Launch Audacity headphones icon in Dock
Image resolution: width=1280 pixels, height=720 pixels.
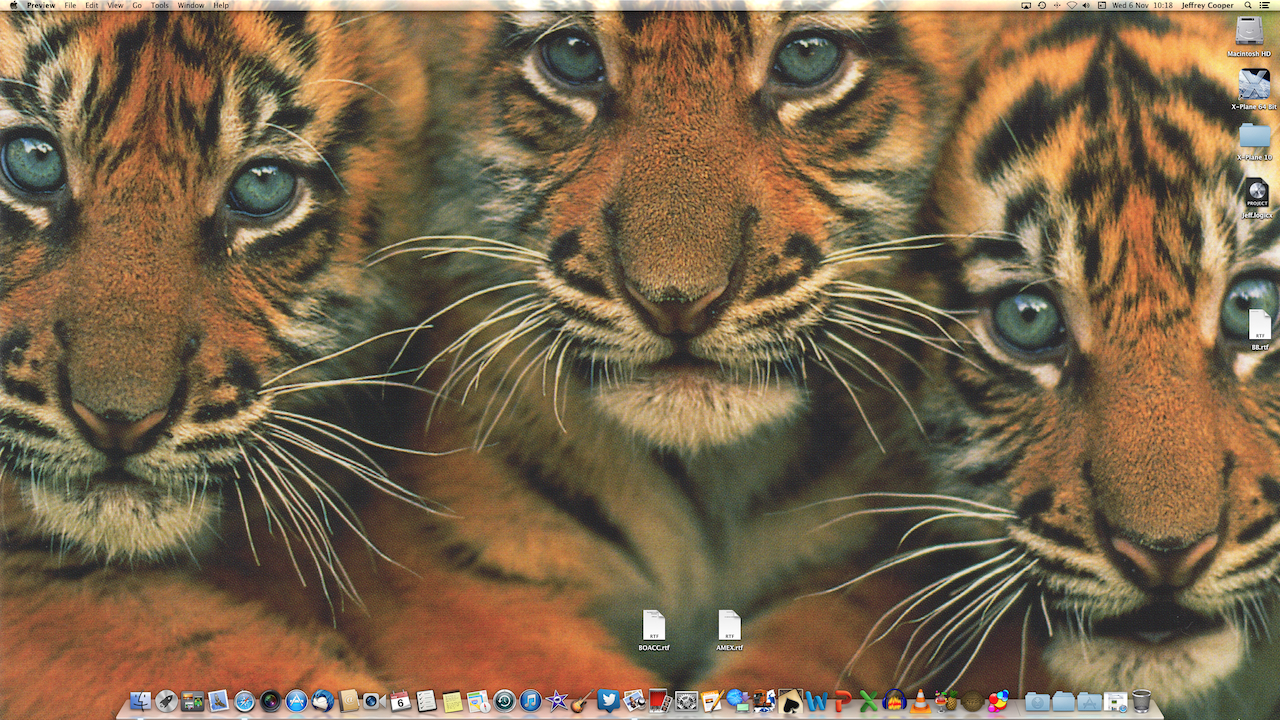point(894,701)
